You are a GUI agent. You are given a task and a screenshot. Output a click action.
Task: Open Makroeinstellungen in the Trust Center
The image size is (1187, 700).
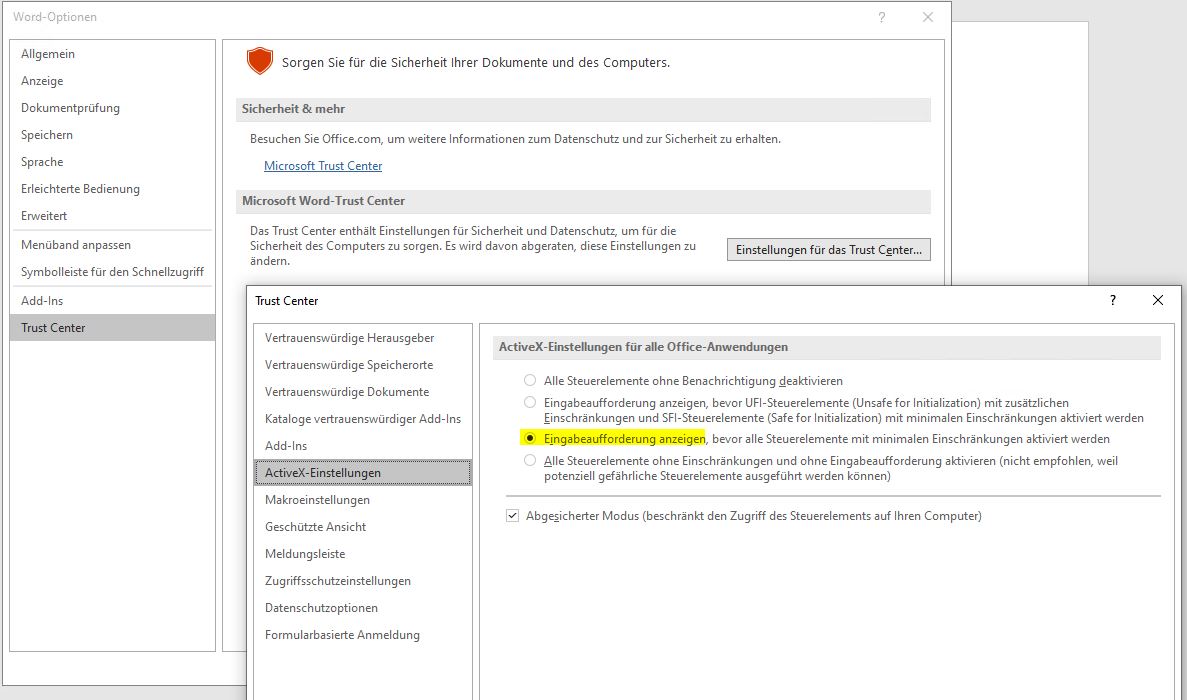click(317, 500)
